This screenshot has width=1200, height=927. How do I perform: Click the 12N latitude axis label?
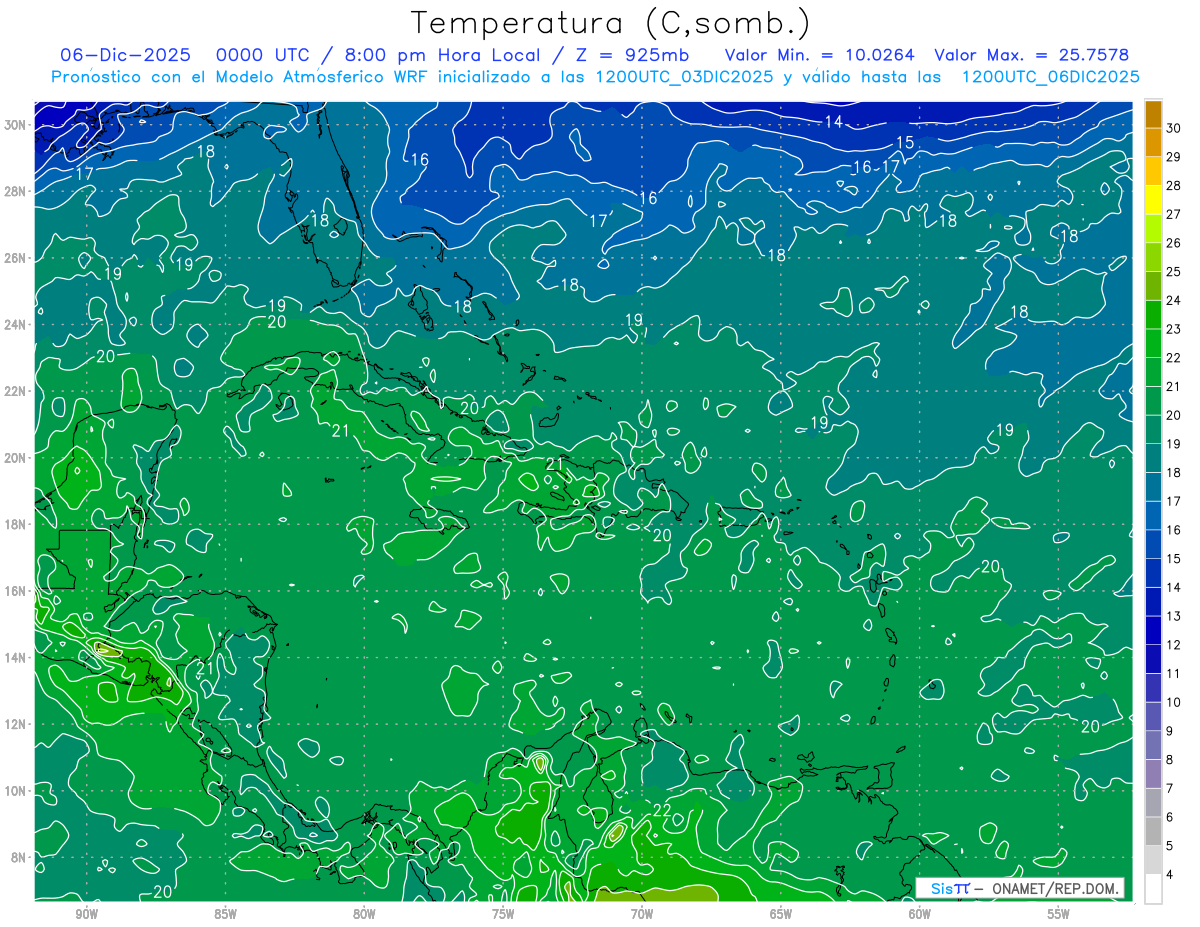[16, 724]
